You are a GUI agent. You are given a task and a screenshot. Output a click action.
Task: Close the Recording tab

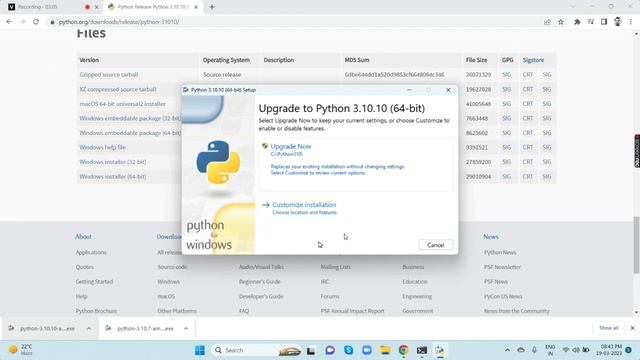[97, 7]
